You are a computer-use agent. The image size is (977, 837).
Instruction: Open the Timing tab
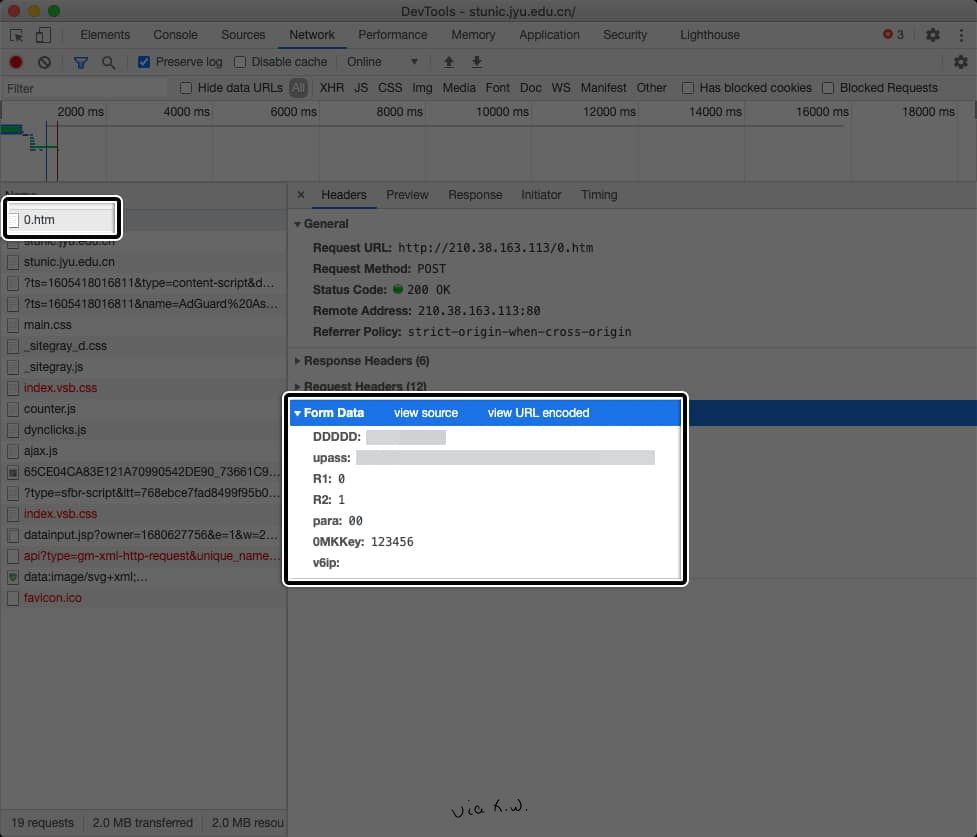(598, 195)
